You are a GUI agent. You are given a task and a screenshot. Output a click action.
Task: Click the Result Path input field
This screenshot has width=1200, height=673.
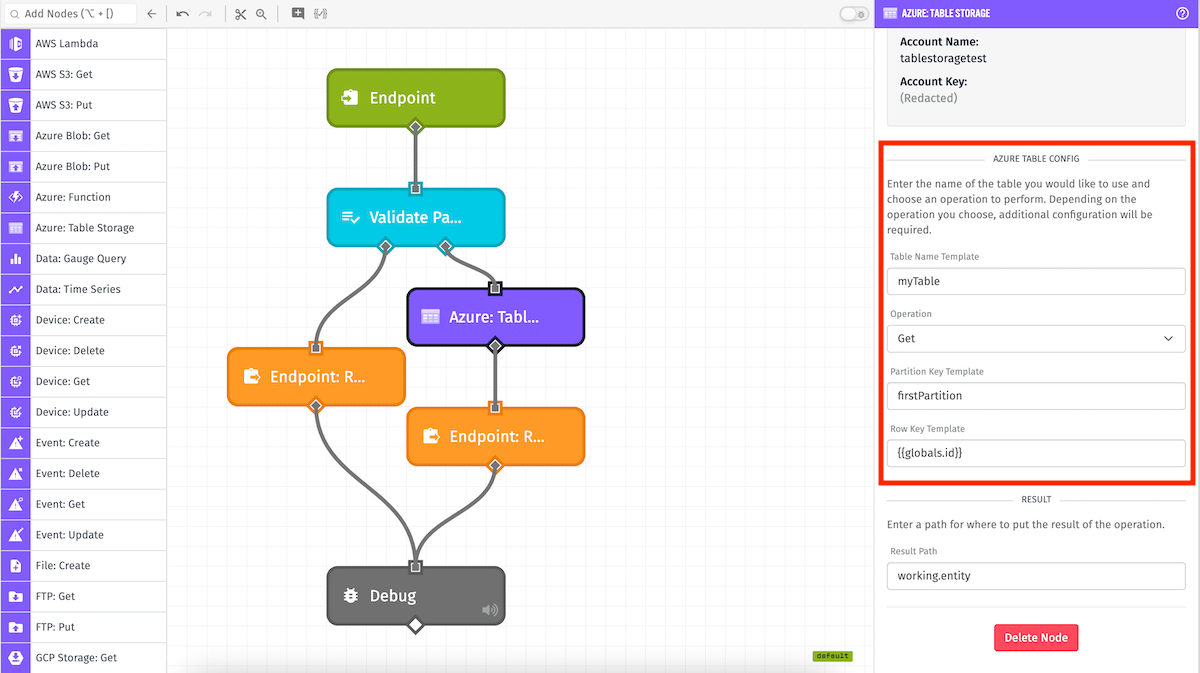pyautogui.click(x=1036, y=576)
